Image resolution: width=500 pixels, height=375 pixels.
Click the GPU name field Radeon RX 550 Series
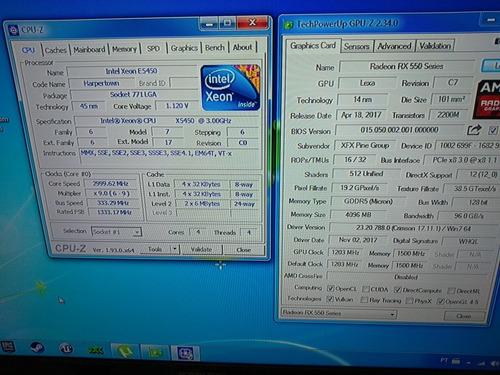pos(406,66)
